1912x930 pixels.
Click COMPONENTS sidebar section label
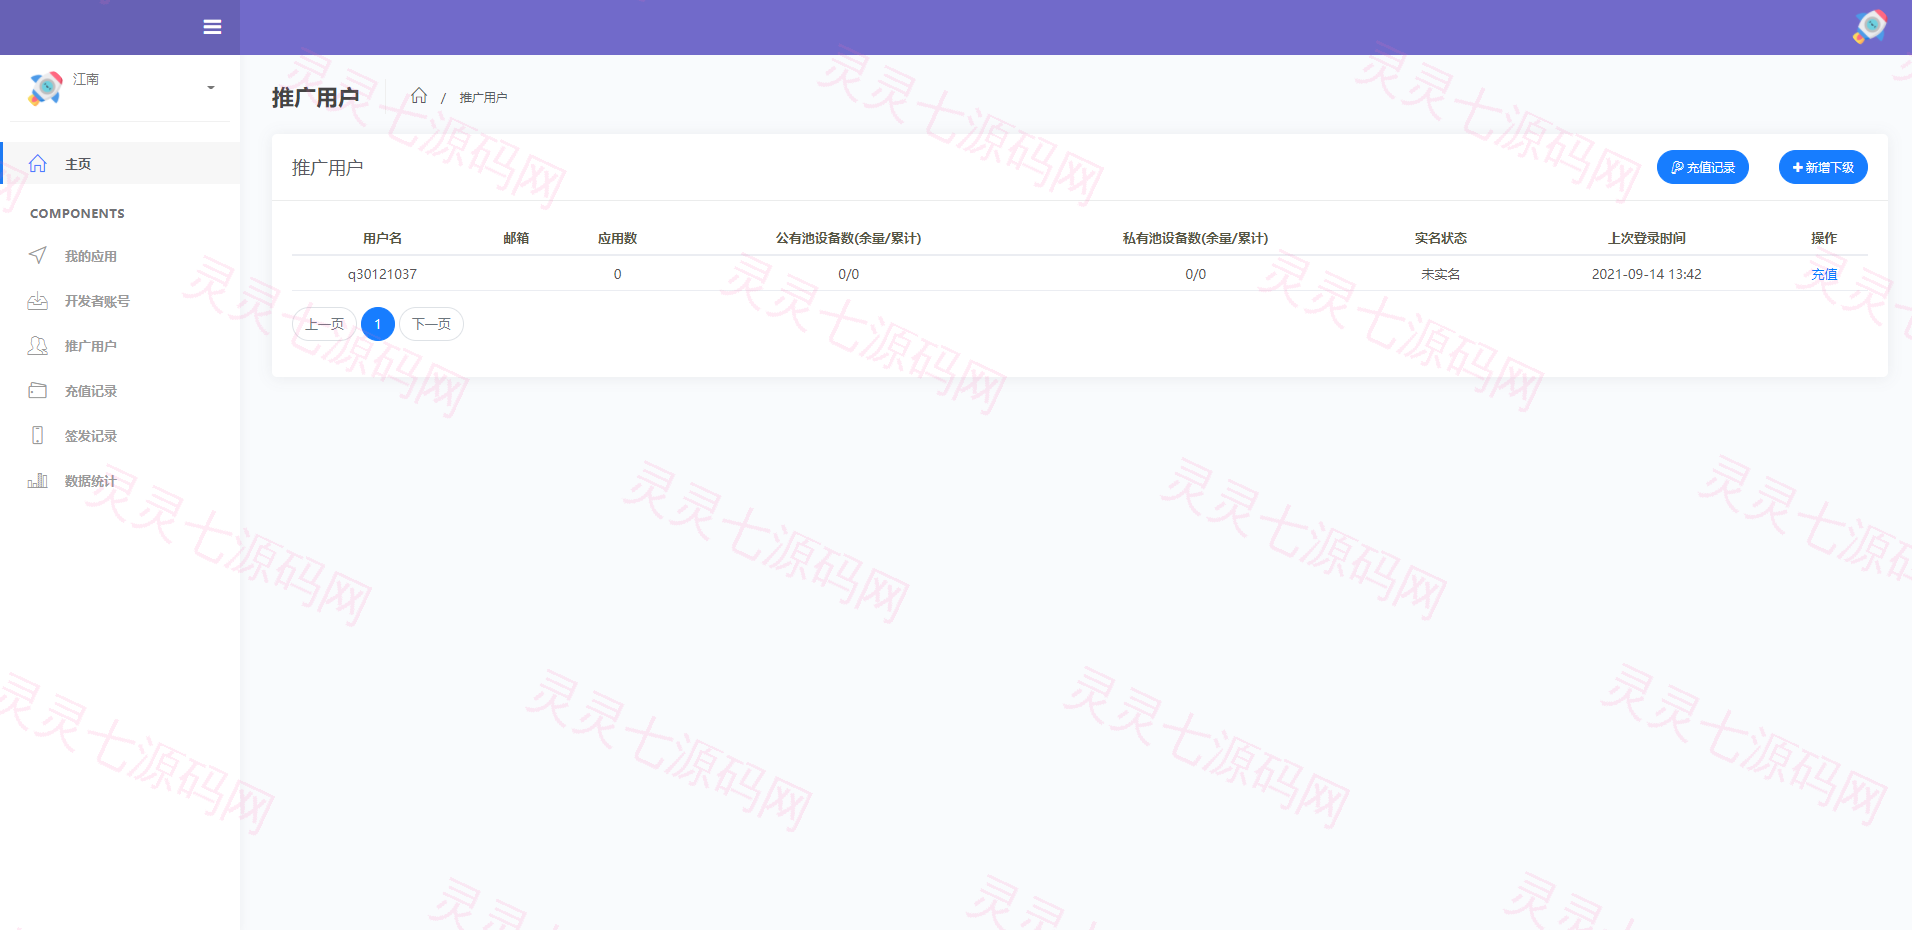click(77, 214)
